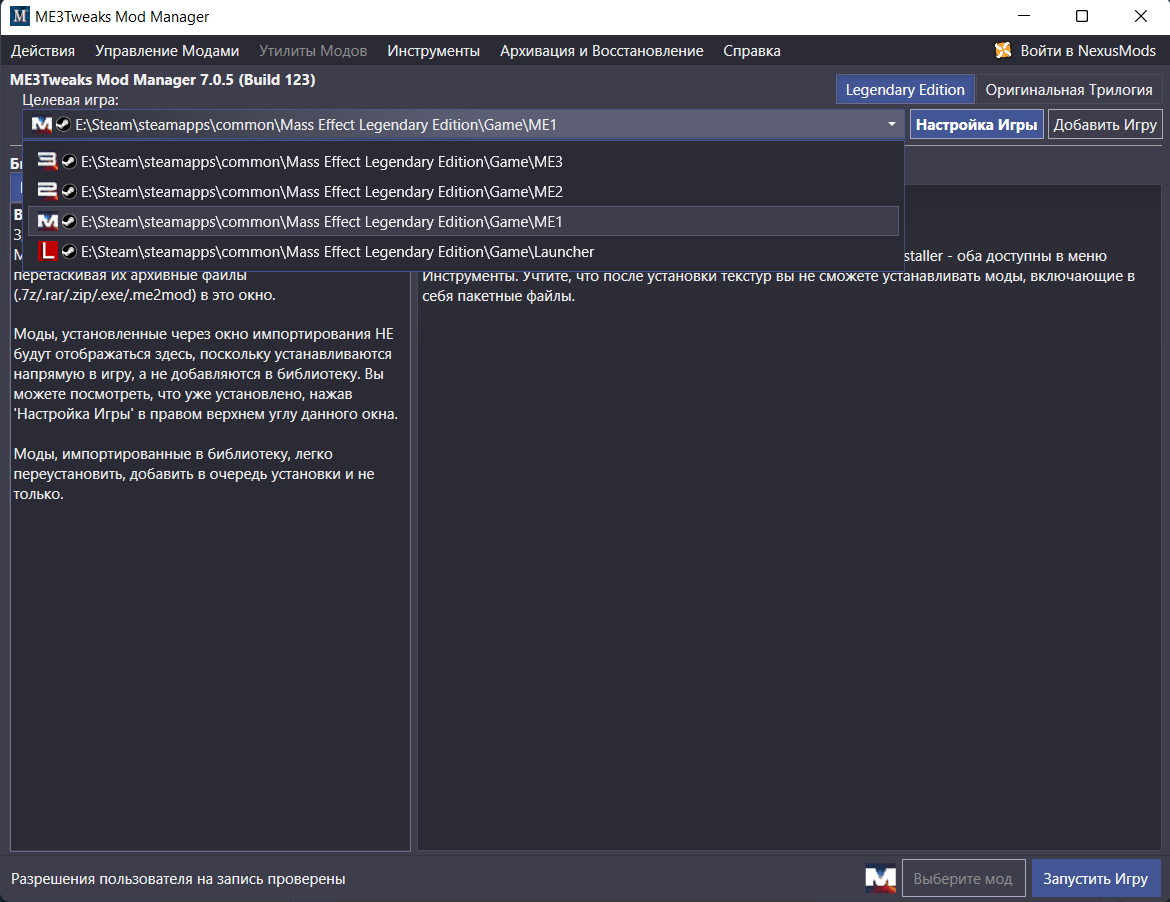Switch to Legendary Edition tab
The height and width of the screenshot is (902, 1170).
[904, 90]
